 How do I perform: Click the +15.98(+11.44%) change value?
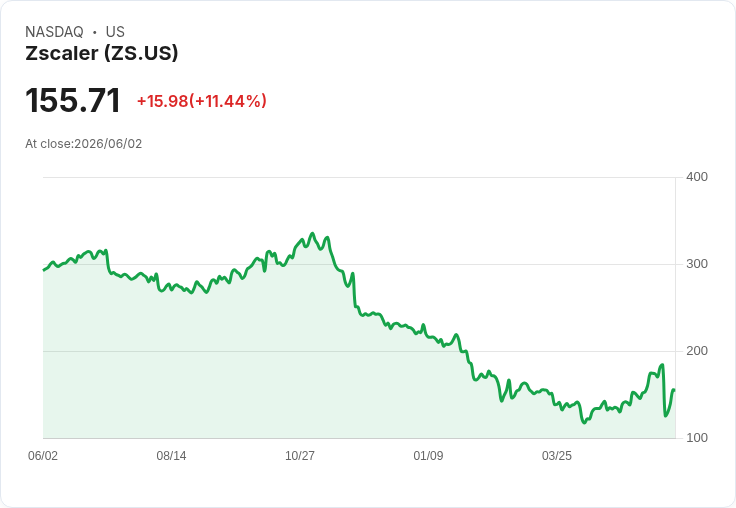(202, 101)
